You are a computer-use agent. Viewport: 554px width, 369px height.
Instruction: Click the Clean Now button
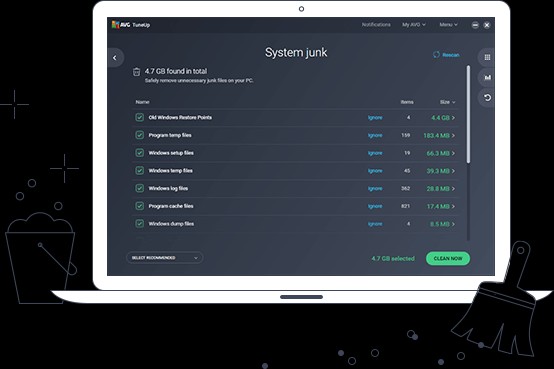pyautogui.click(x=448, y=258)
